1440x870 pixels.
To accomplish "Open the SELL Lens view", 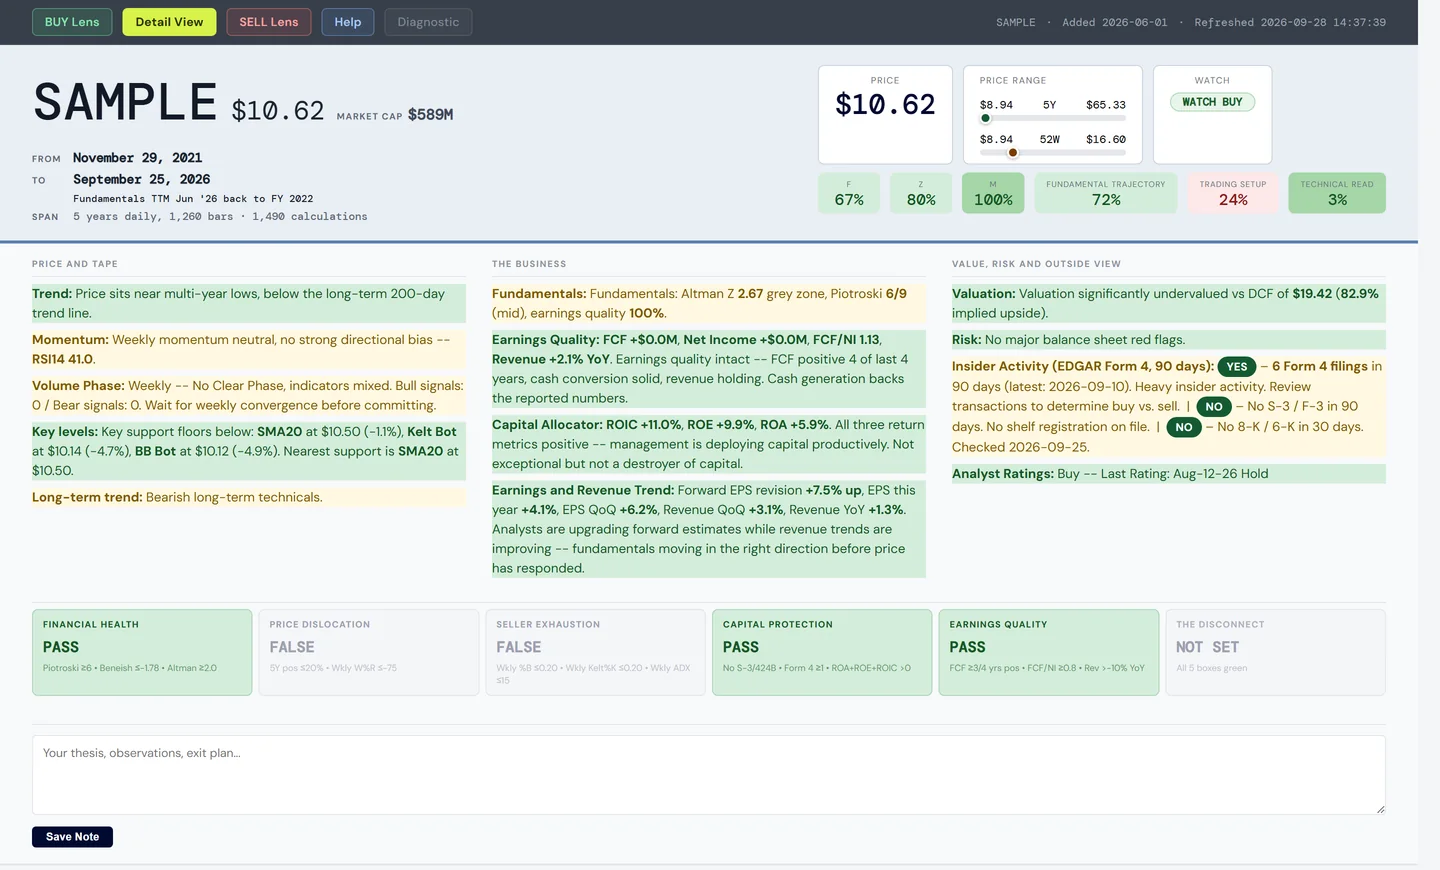I will pos(269,22).
